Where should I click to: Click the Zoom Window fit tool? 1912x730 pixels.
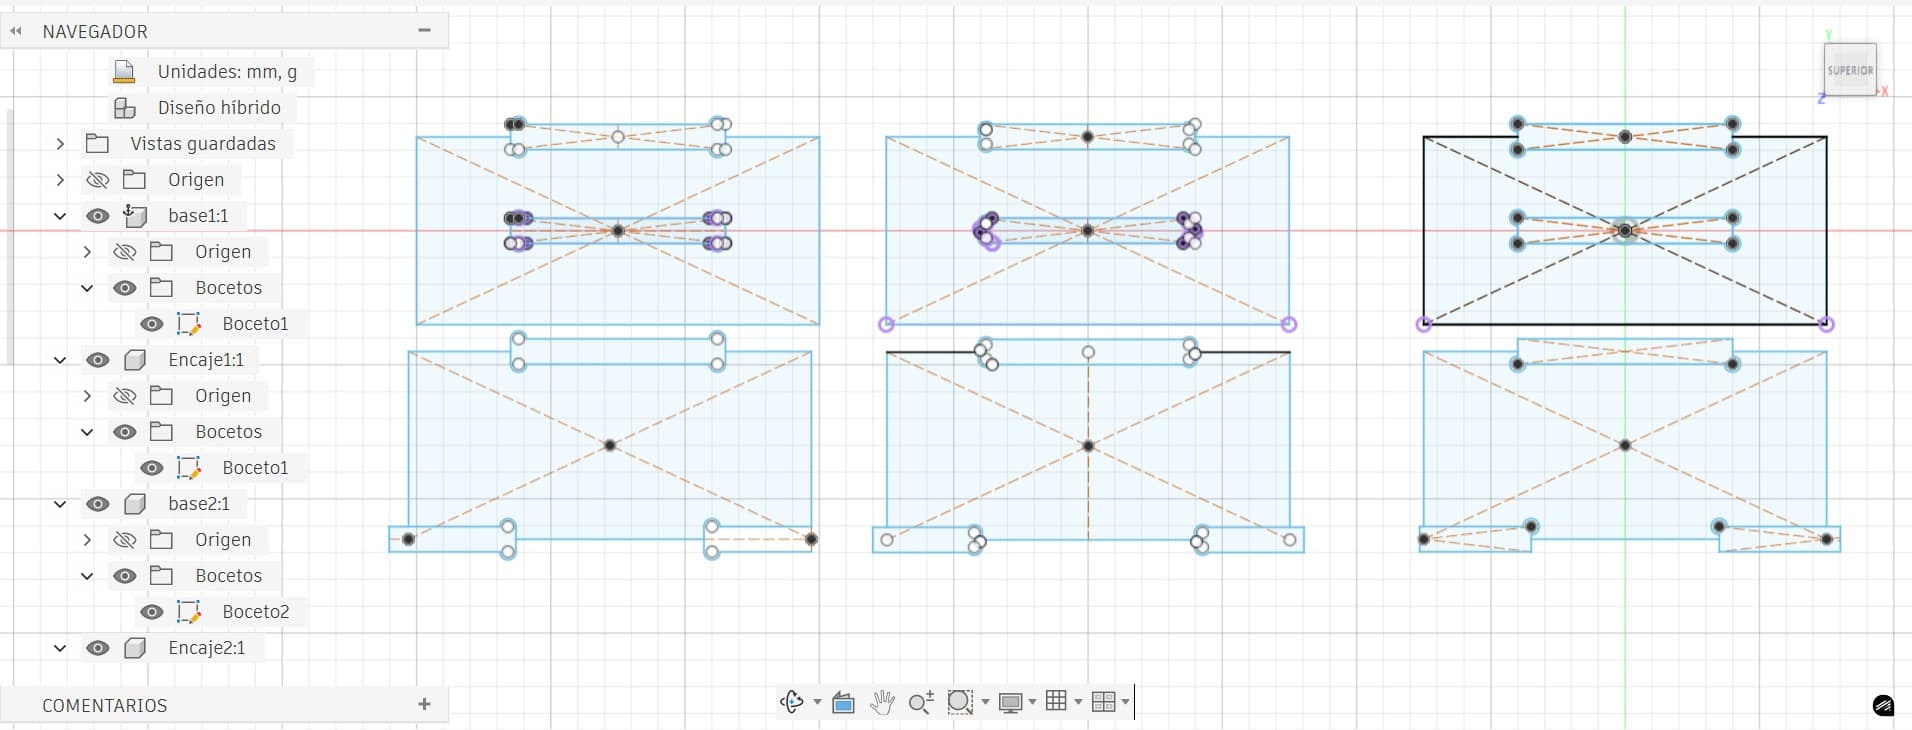[x=960, y=702]
